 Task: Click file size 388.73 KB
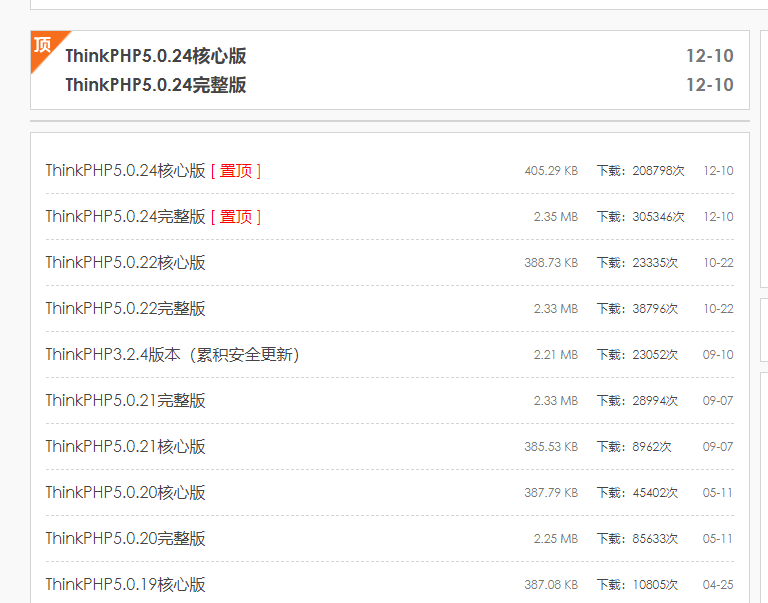[551, 263]
